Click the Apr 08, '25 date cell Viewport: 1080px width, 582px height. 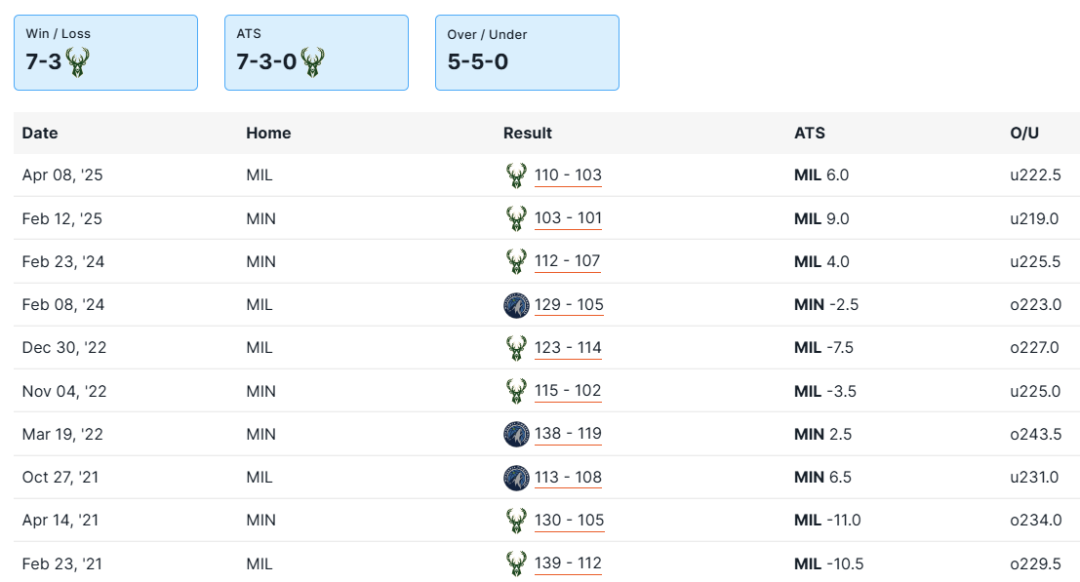point(62,175)
